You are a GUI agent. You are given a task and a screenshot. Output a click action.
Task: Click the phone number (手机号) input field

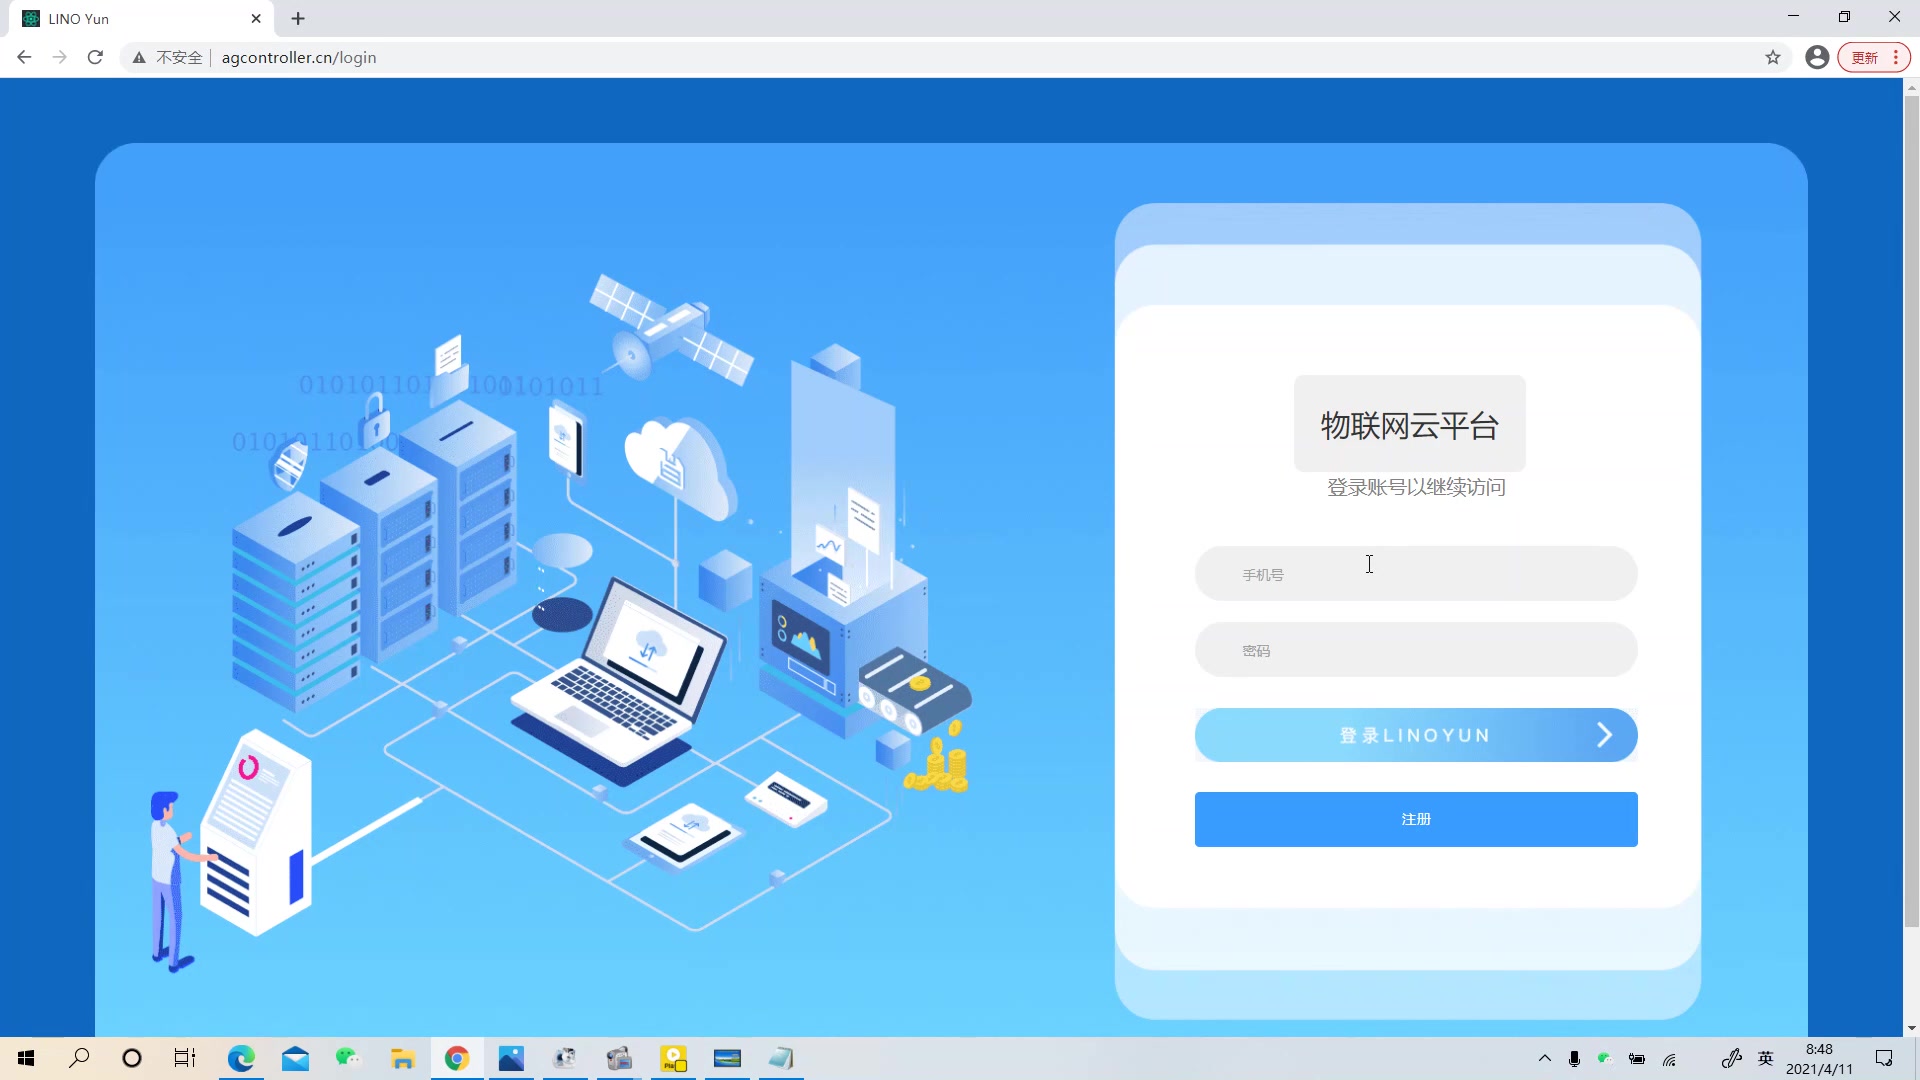[1416, 574]
